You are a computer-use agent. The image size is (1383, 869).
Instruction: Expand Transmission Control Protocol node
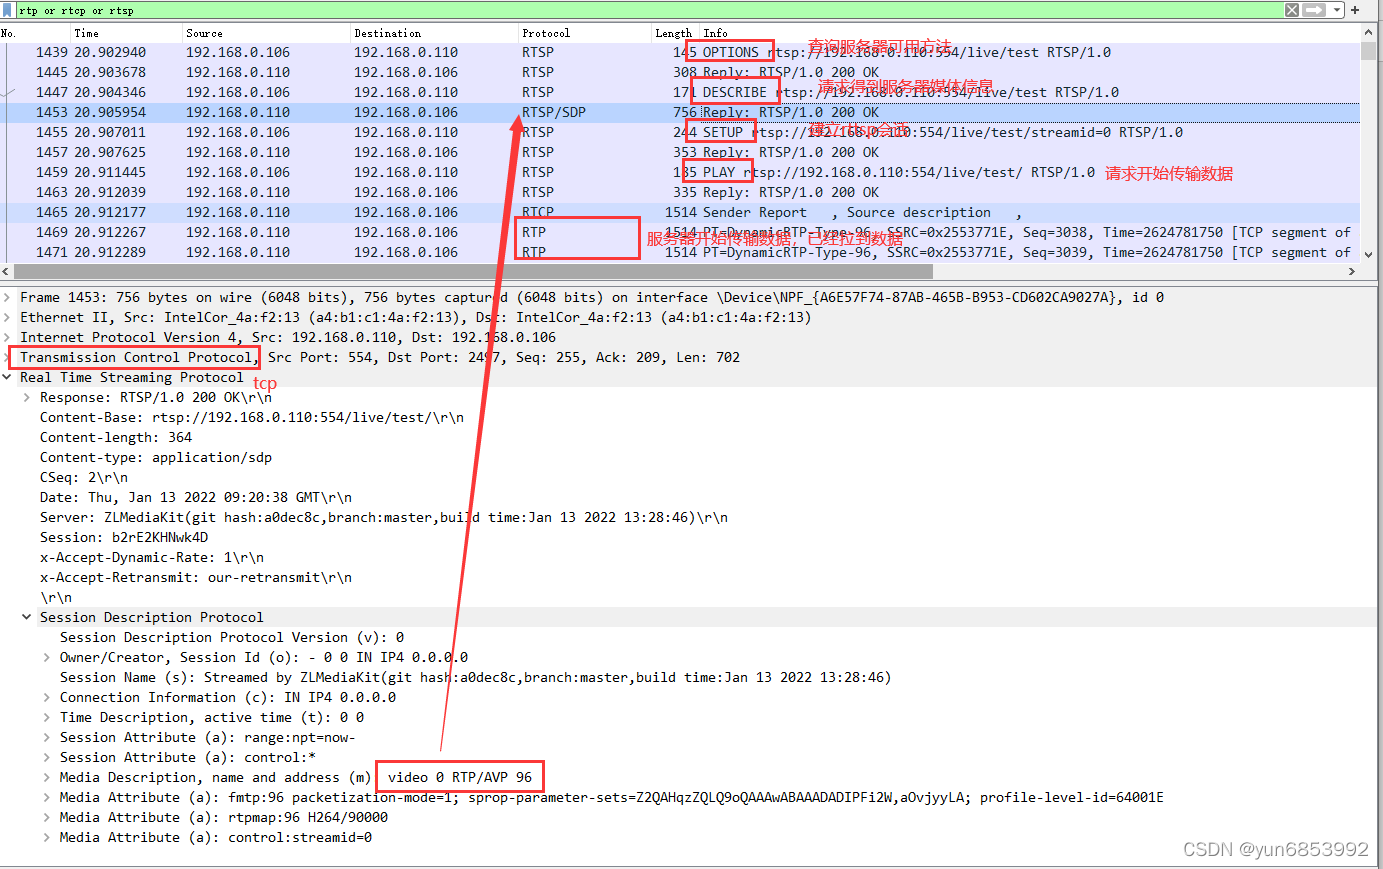pos(7,357)
